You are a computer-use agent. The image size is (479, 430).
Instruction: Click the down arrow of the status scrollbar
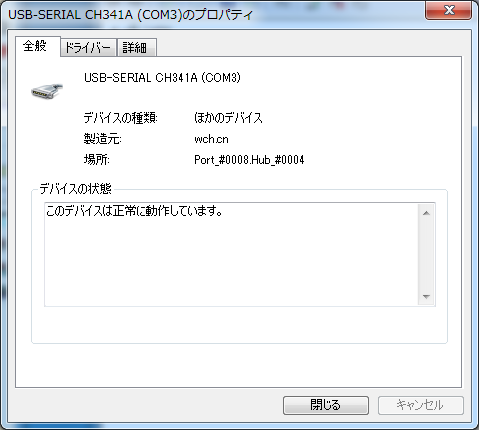point(426,296)
